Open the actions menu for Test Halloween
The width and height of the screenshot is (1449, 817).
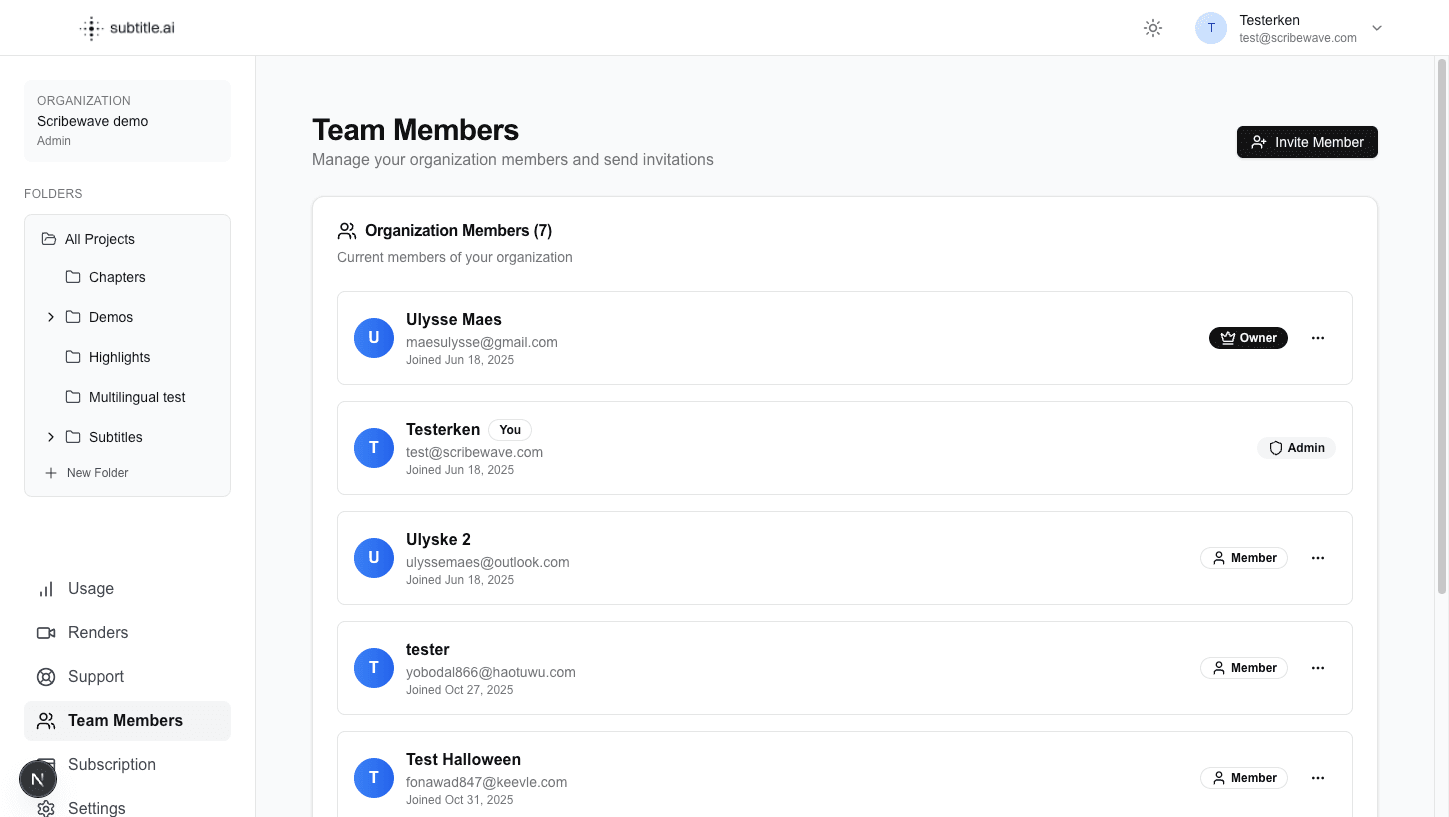click(1317, 777)
